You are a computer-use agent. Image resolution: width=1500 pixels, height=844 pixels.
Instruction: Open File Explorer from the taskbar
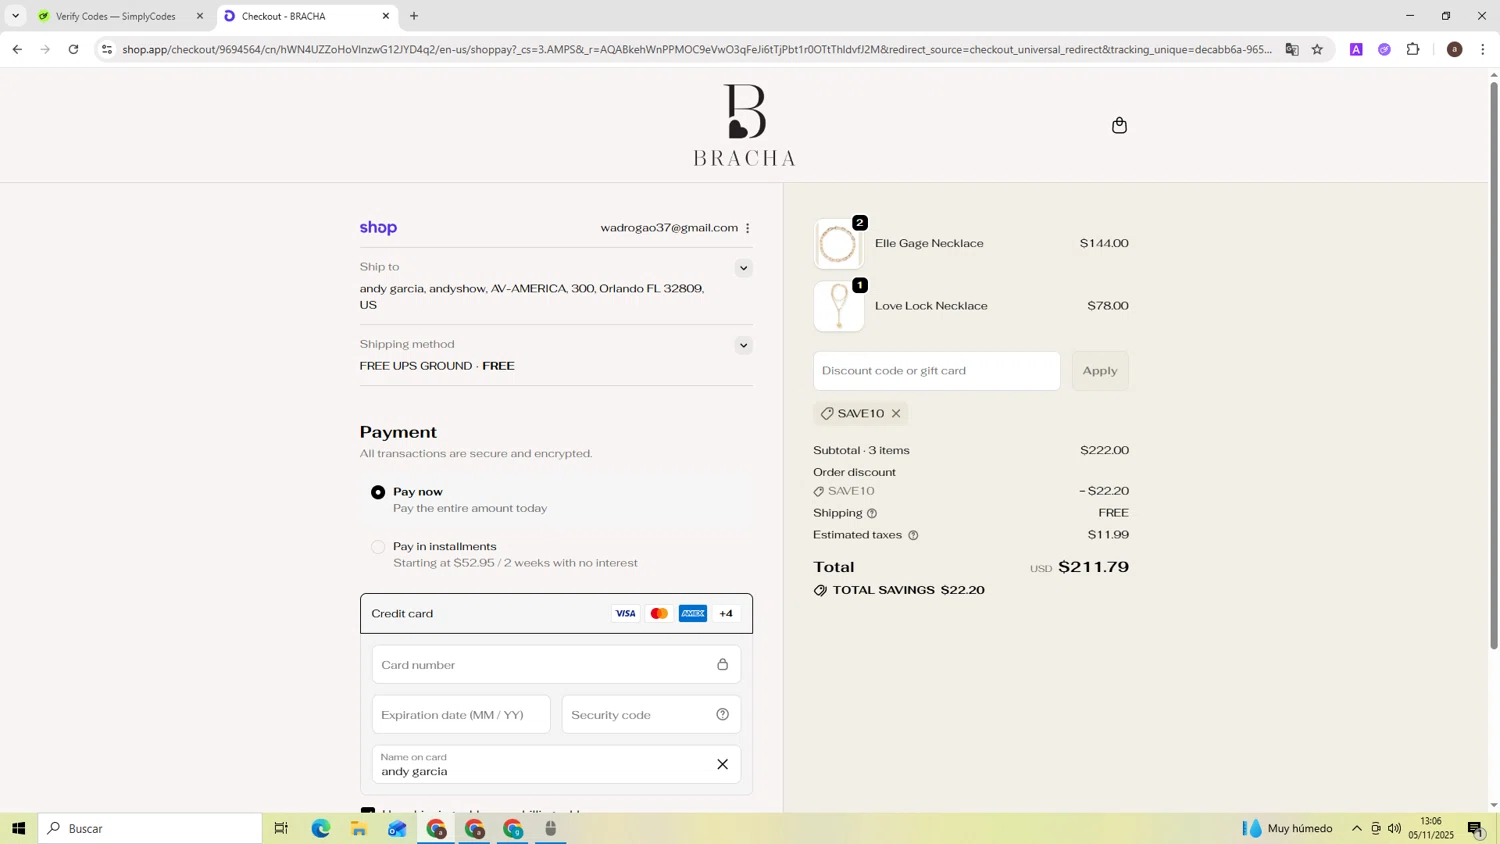[359, 829]
